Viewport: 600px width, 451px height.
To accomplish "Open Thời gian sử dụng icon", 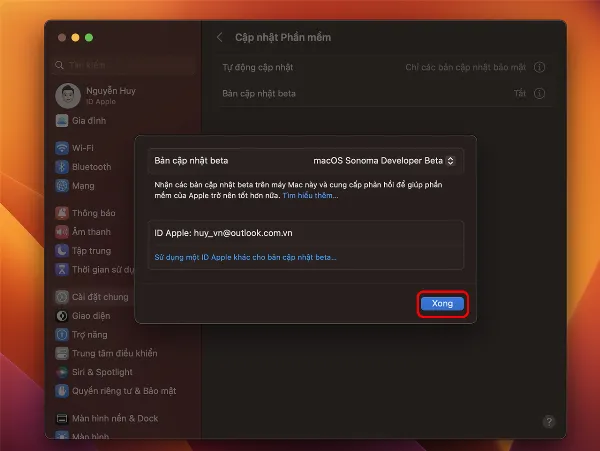I will (62, 270).
